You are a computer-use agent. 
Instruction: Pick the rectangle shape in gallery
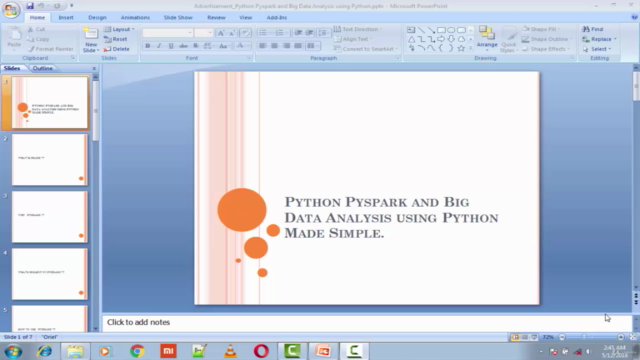(441, 30)
